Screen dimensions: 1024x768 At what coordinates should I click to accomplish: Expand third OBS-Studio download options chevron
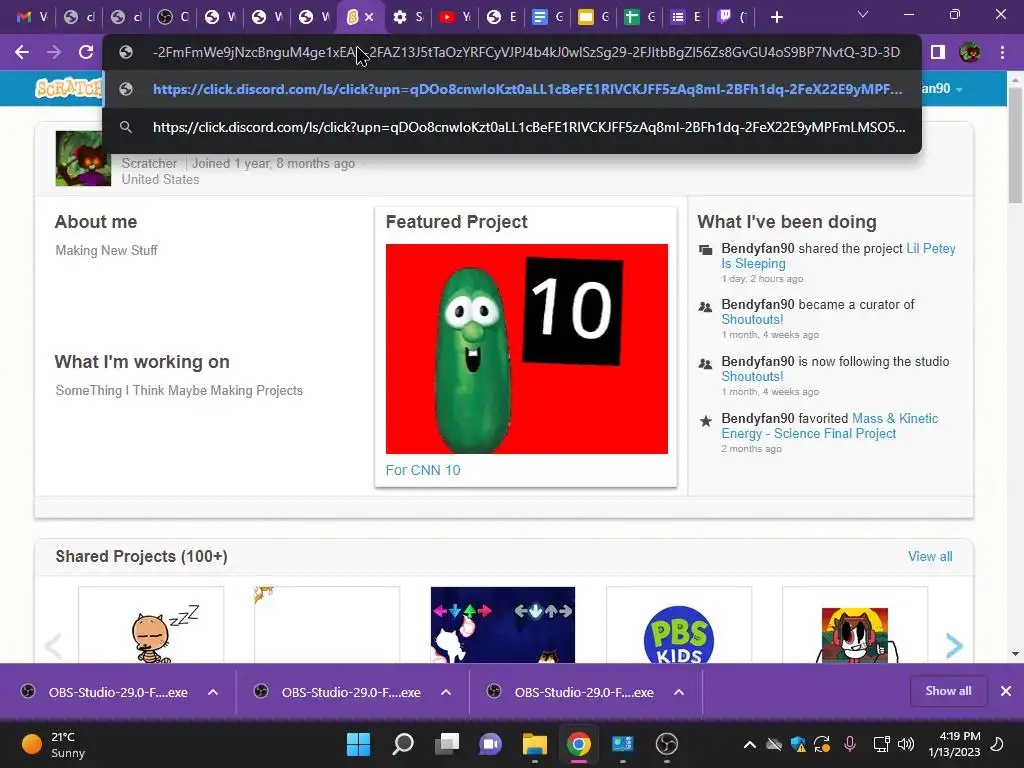679,692
